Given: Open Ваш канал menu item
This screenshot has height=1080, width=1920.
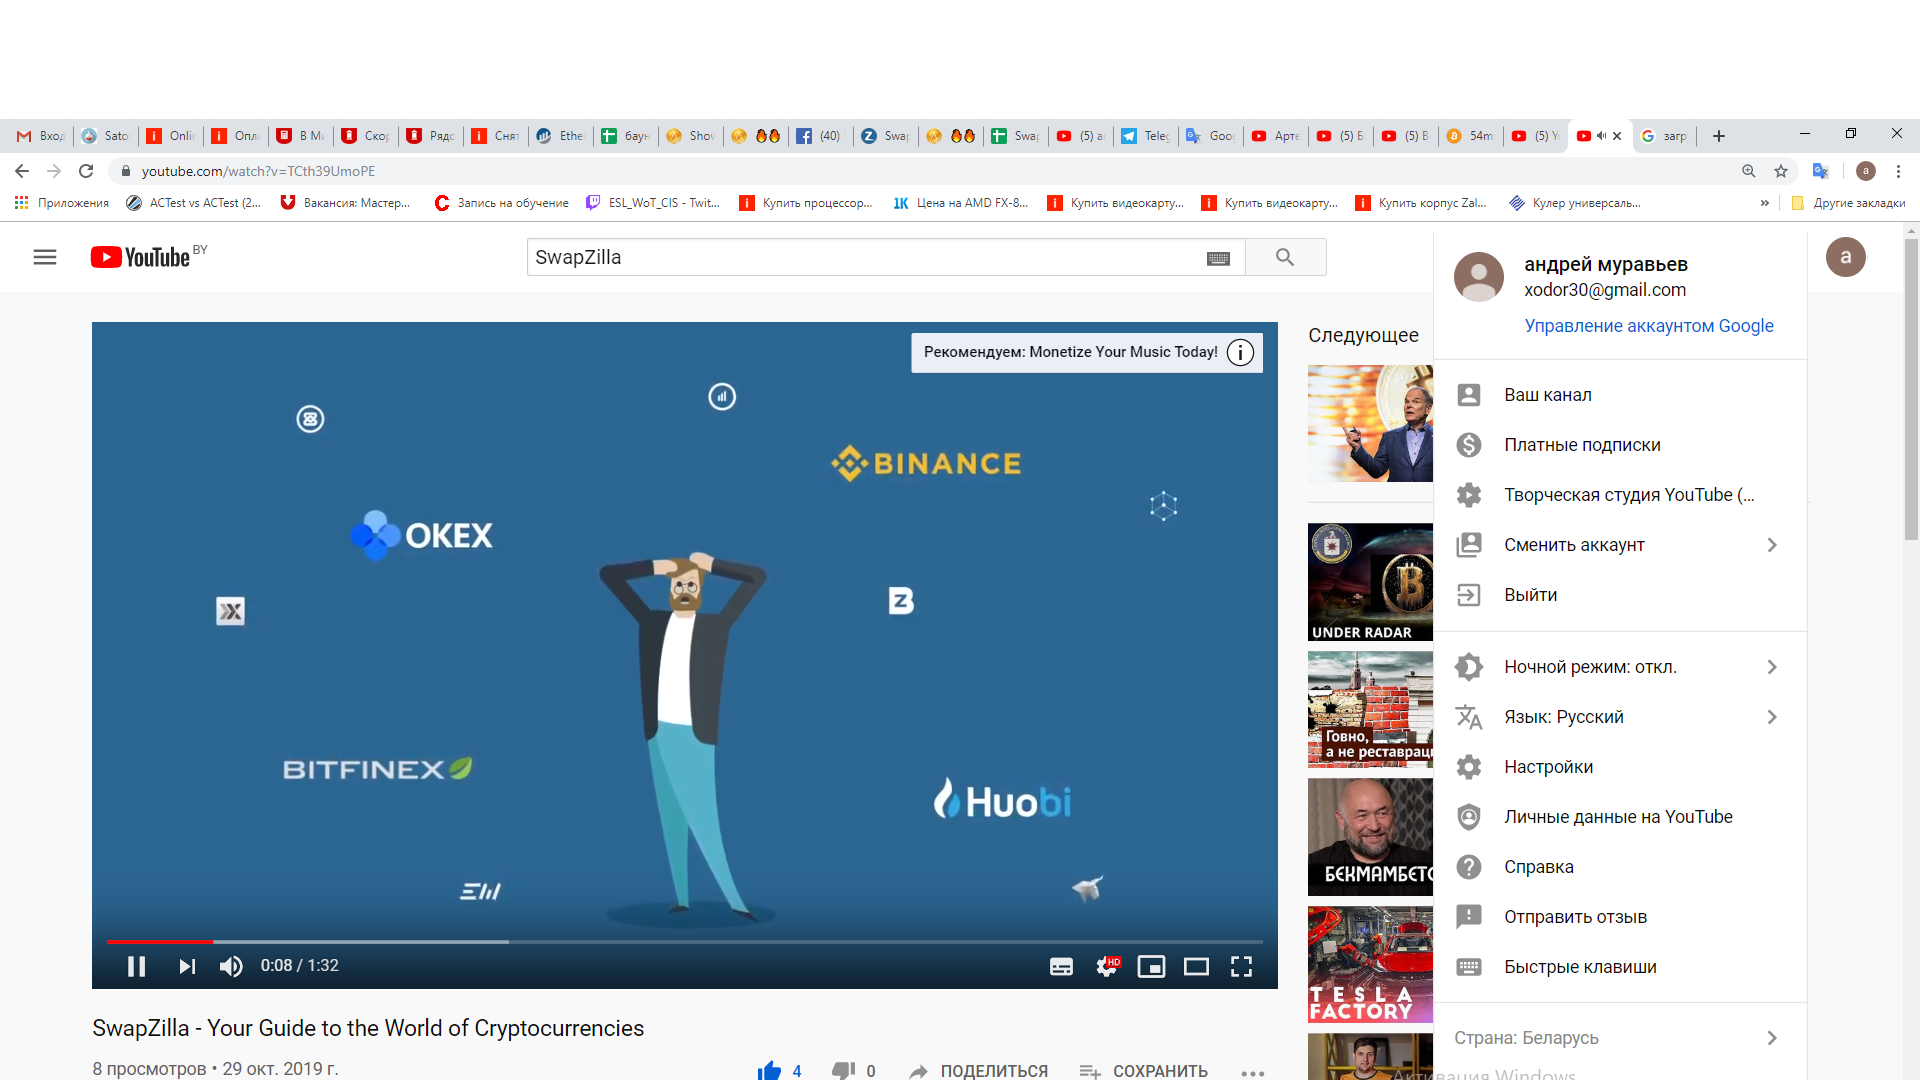Looking at the screenshot, I should tap(1620, 395).
